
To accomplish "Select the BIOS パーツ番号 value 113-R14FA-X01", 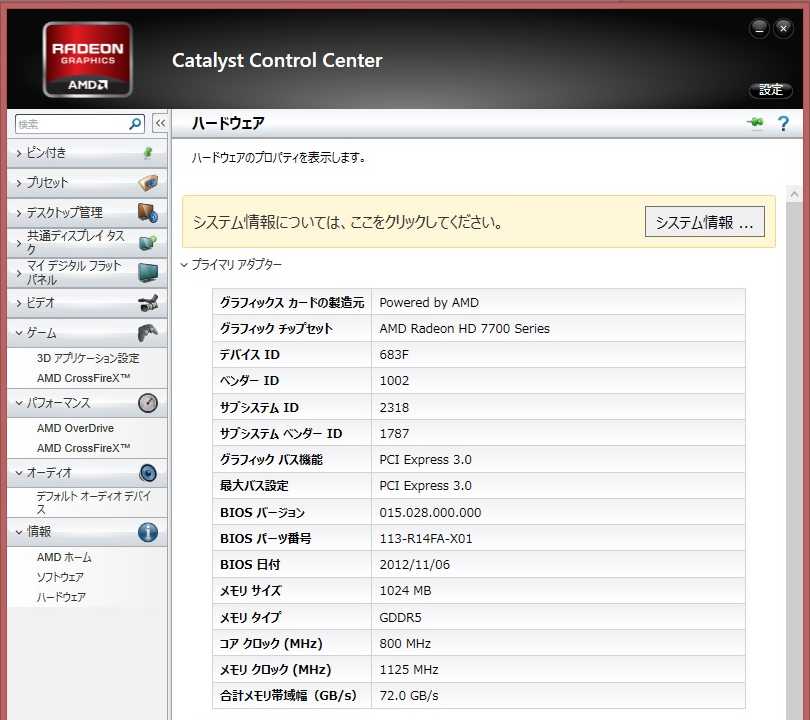I will 426,539.
